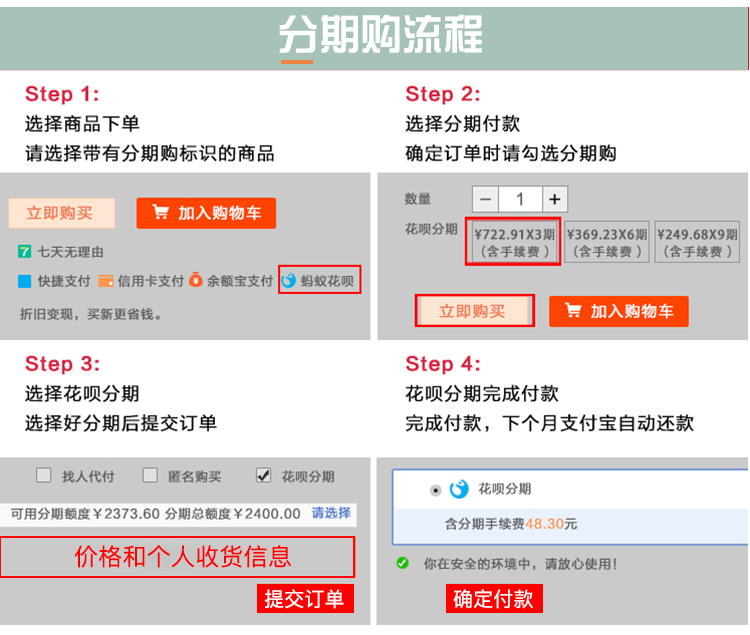The width and height of the screenshot is (750, 635).
Task: Click the 折旧变现，买新更省钱。 text
Action: pos(90,314)
